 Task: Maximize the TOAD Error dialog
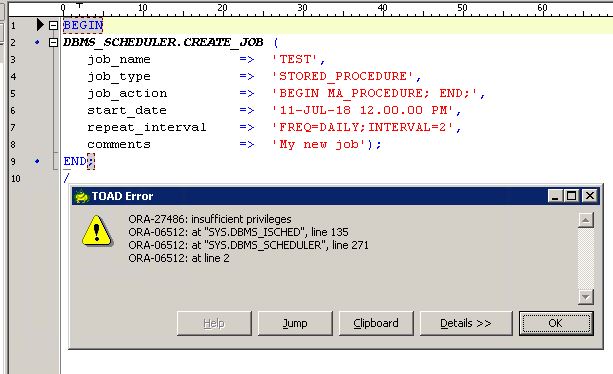click(572, 195)
